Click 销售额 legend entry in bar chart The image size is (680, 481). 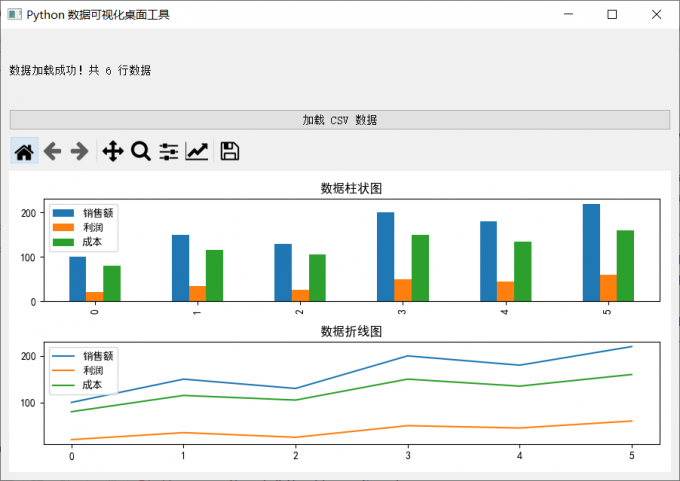98,213
